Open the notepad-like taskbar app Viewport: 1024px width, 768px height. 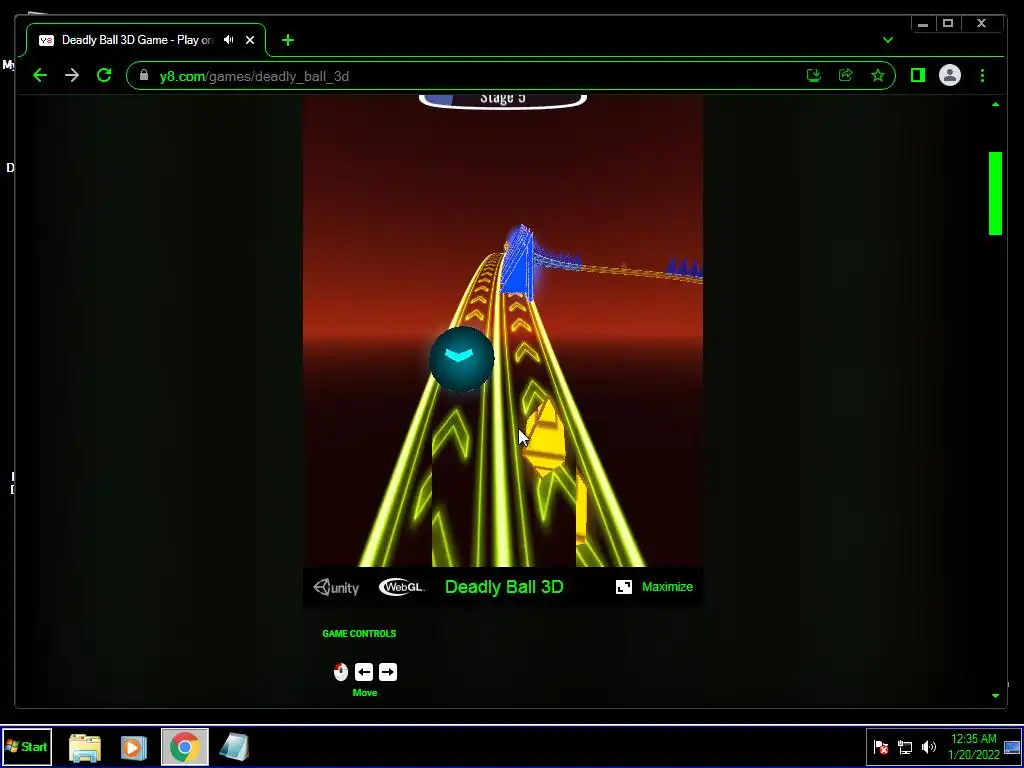pos(234,748)
